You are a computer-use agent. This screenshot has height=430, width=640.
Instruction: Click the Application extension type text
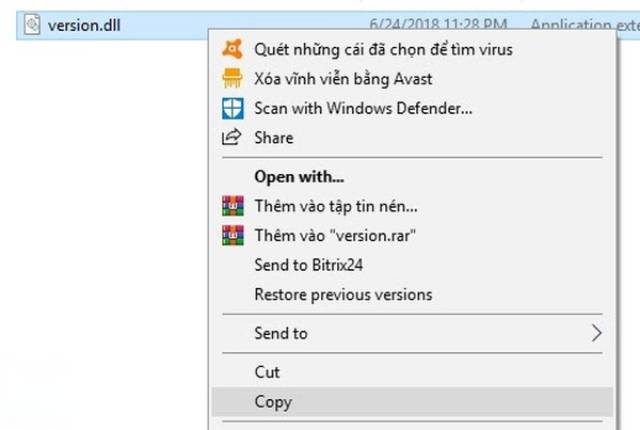coord(585,24)
